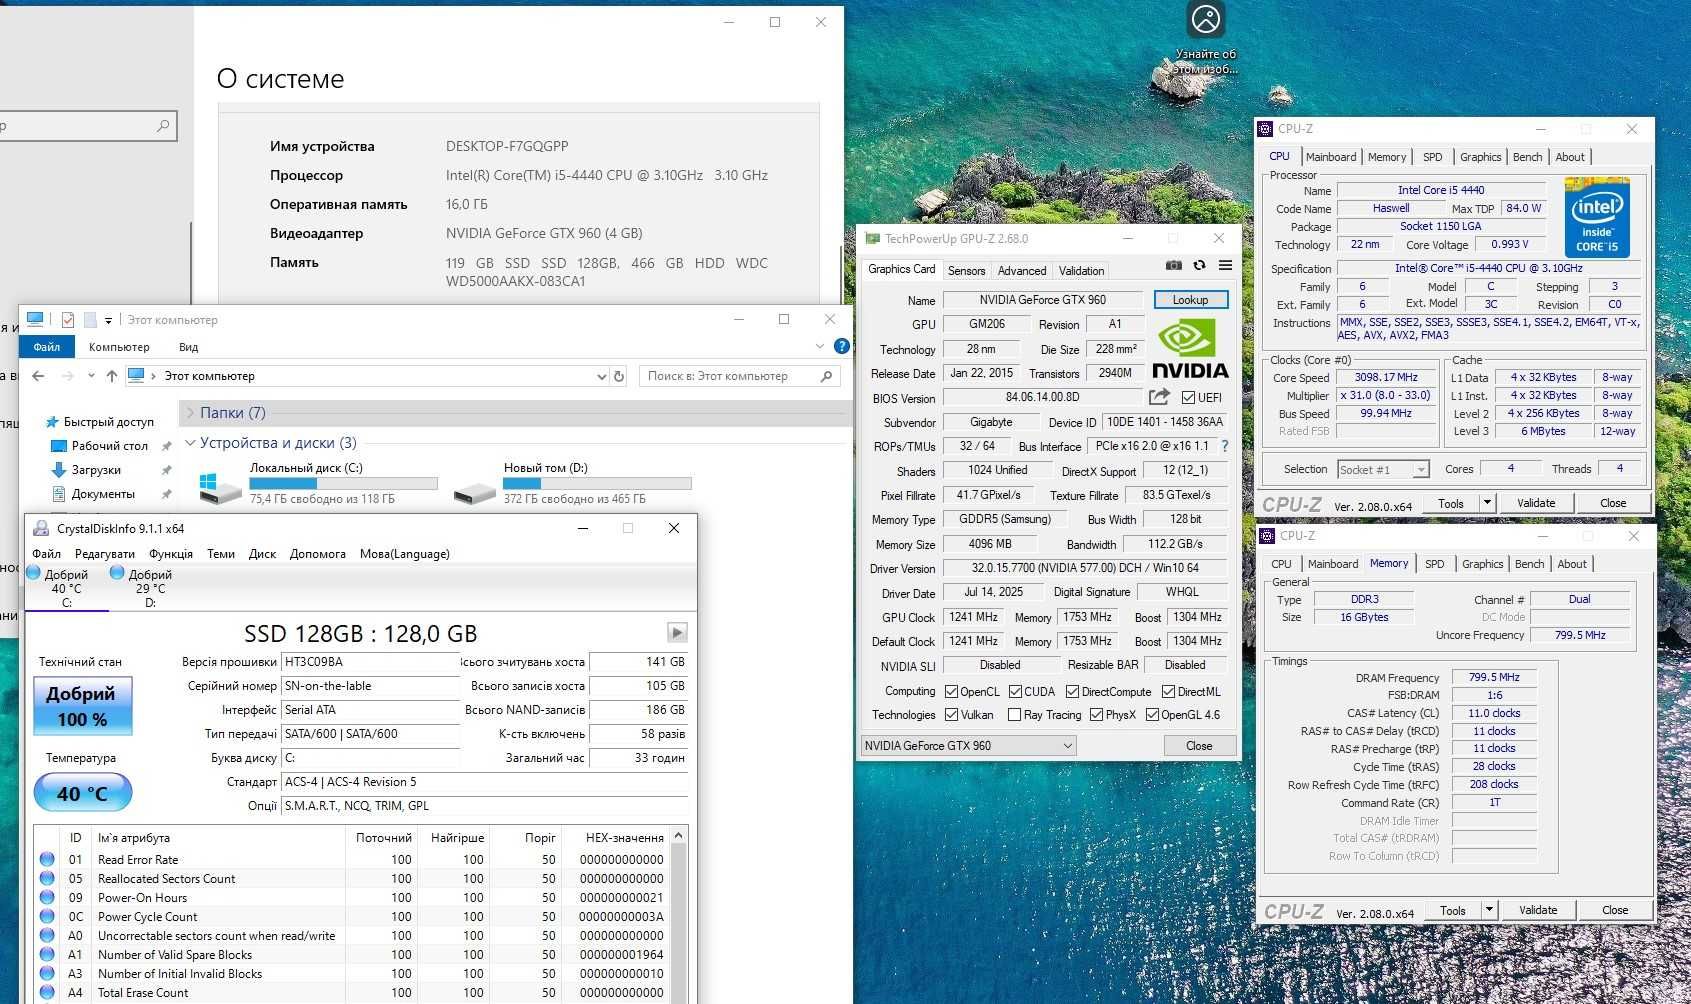This screenshot has width=1691, height=1004.
Task: Click New Volume (D:) usage bar
Action: pos(597,483)
